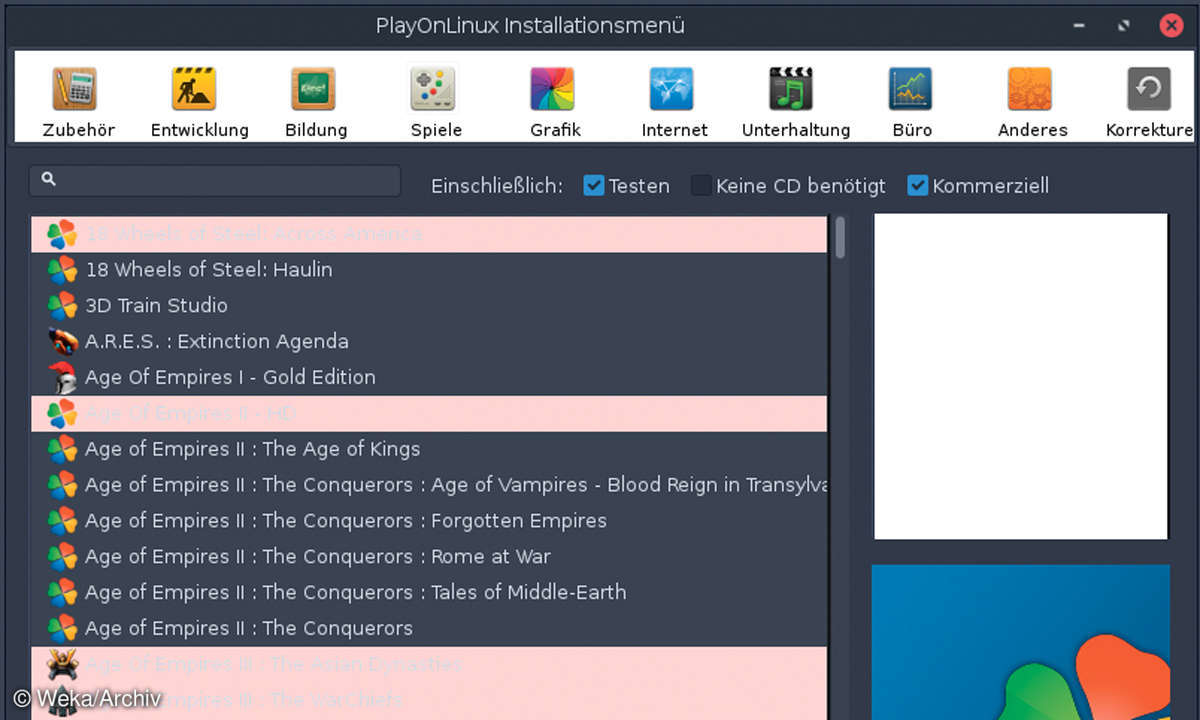This screenshot has width=1200, height=720.
Task: Select the Anderes category icon
Action: 1029,90
